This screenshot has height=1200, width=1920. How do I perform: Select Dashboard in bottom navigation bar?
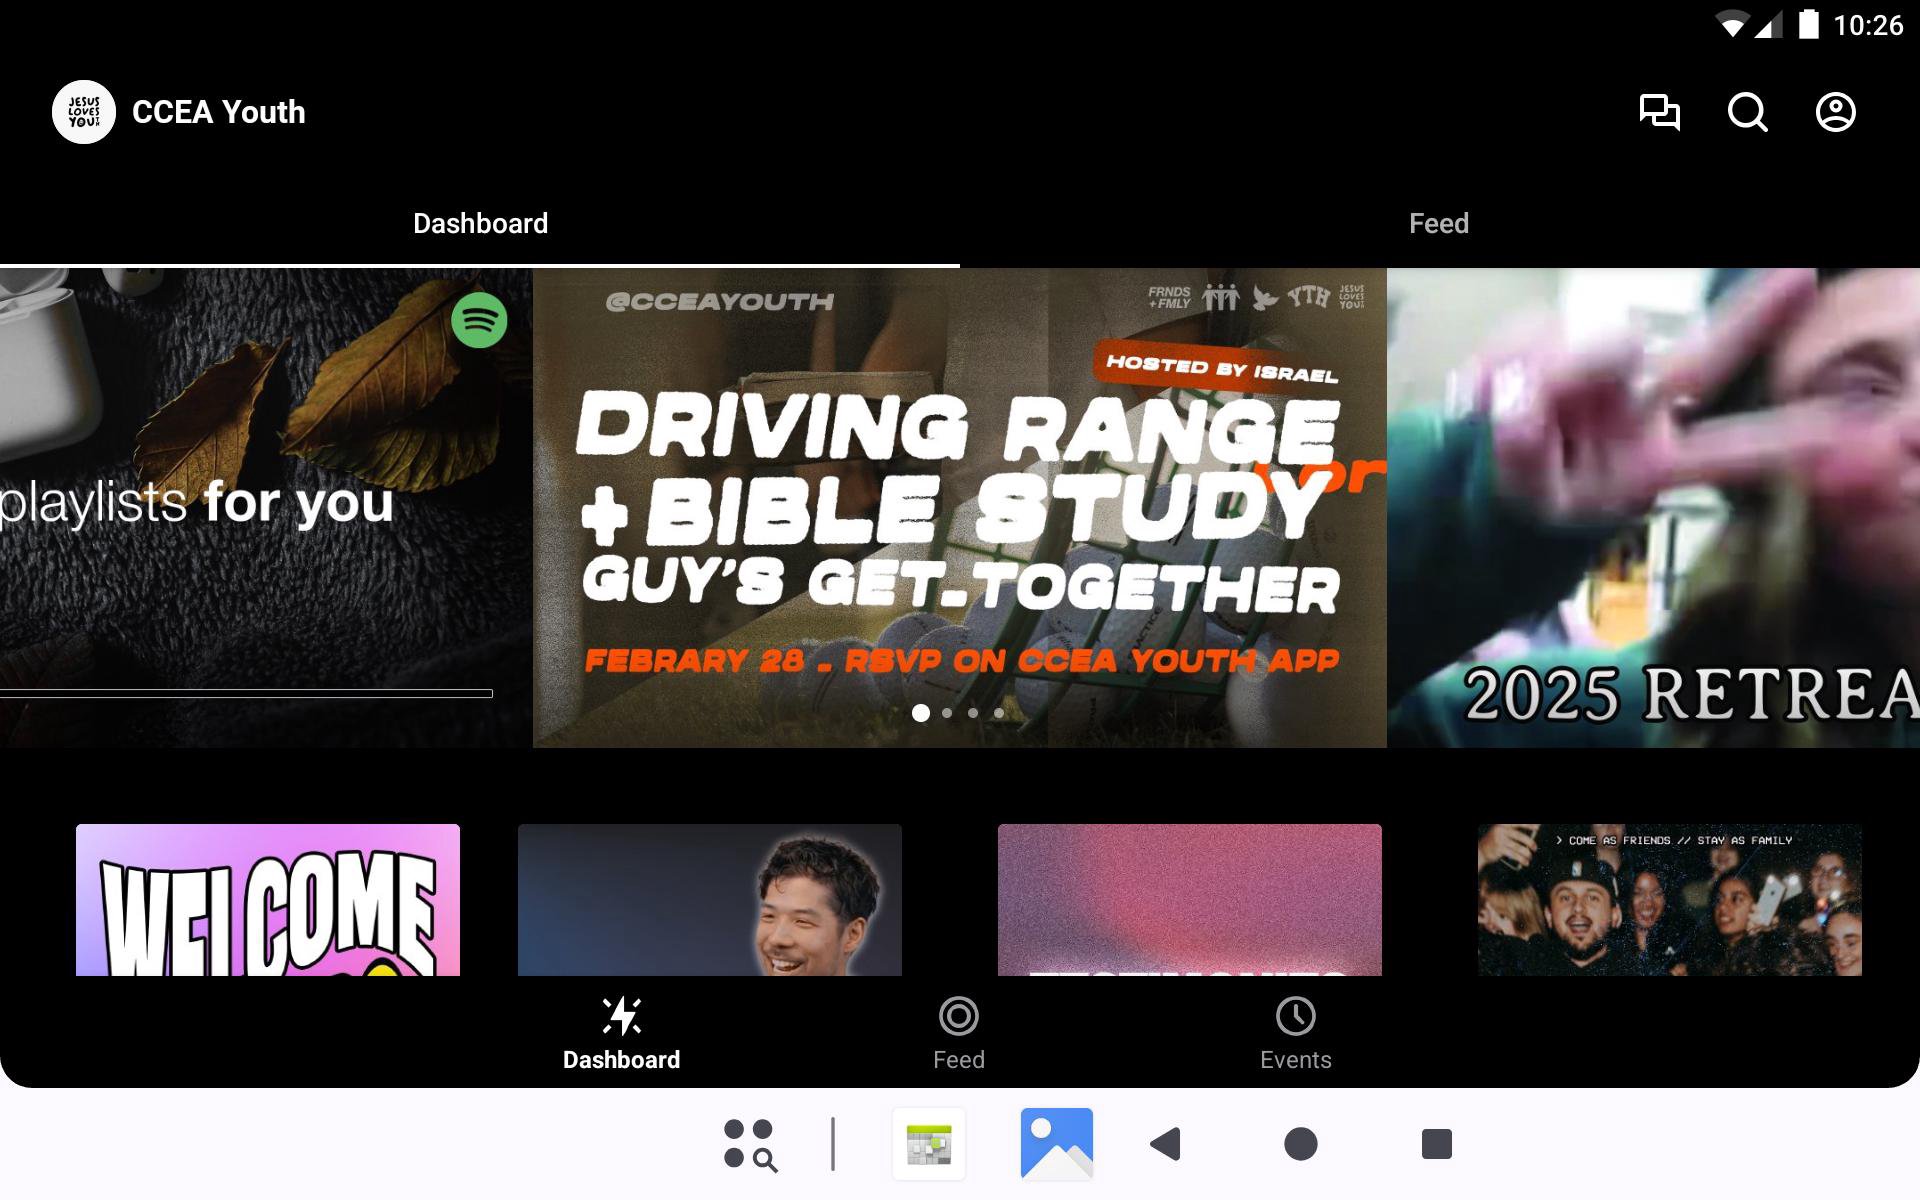tap(621, 1034)
